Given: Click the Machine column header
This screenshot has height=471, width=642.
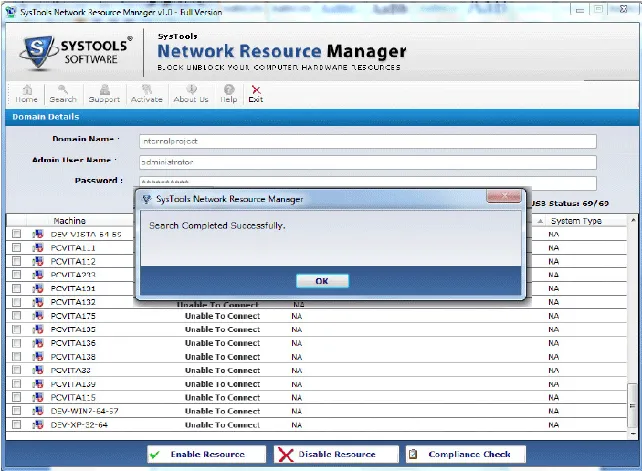Looking at the screenshot, I should tap(70, 221).
